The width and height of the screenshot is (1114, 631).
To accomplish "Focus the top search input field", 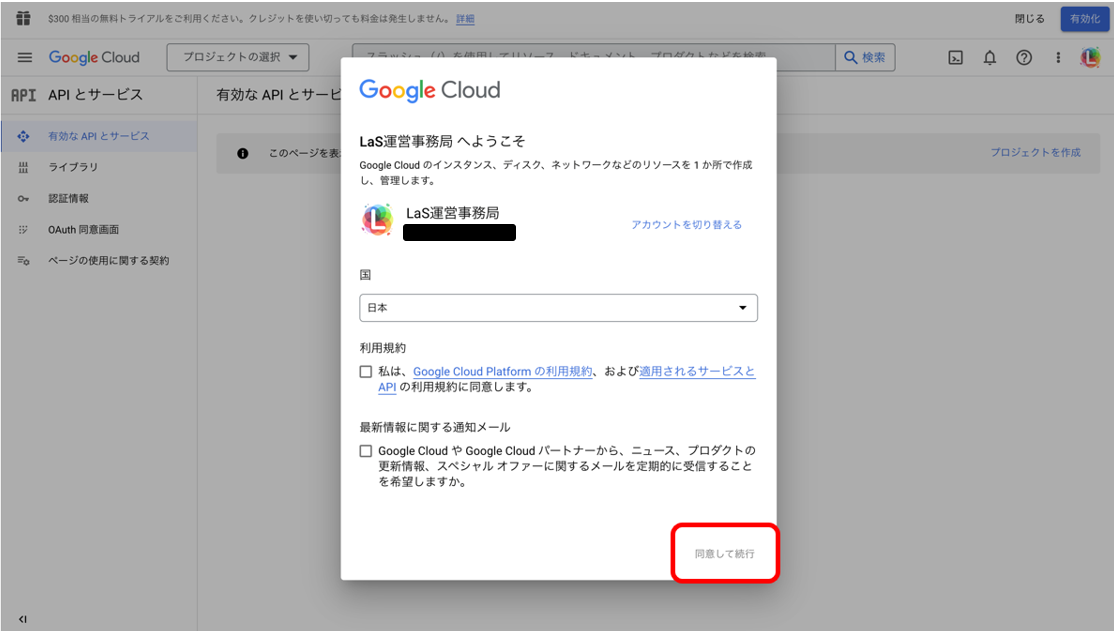I will point(594,58).
